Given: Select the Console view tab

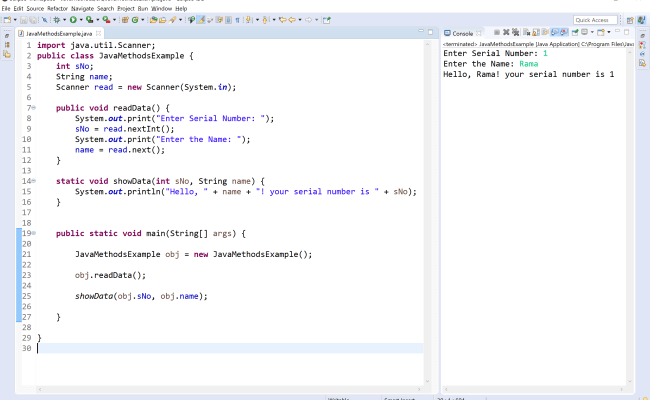Looking at the screenshot, I should (462, 34).
